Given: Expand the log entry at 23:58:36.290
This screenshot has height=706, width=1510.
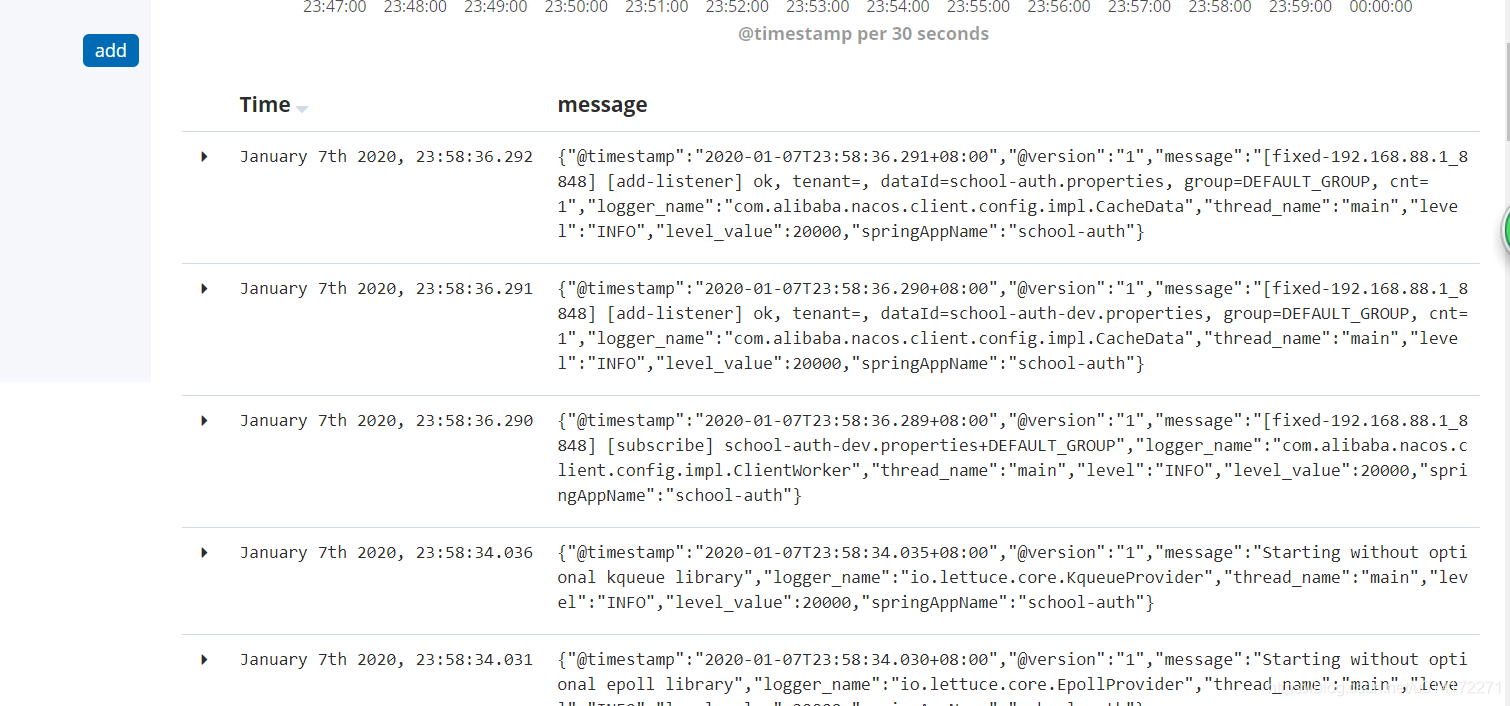Looking at the screenshot, I should pyautogui.click(x=203, y=420).
